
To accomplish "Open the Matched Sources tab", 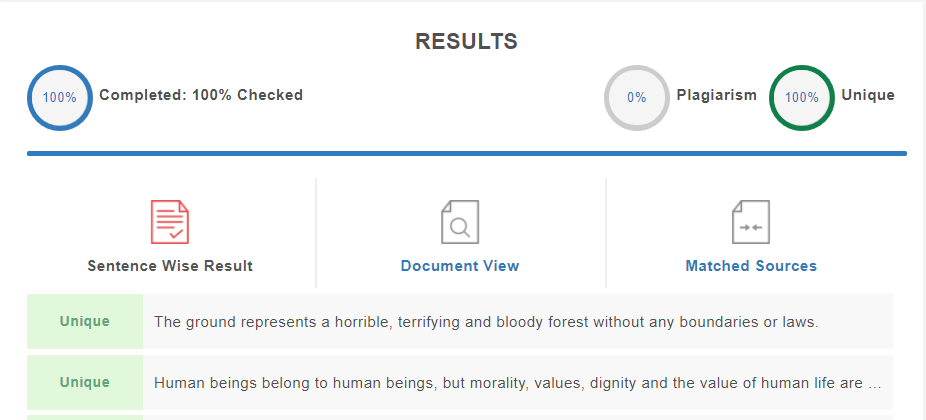I will coord(751,266).
